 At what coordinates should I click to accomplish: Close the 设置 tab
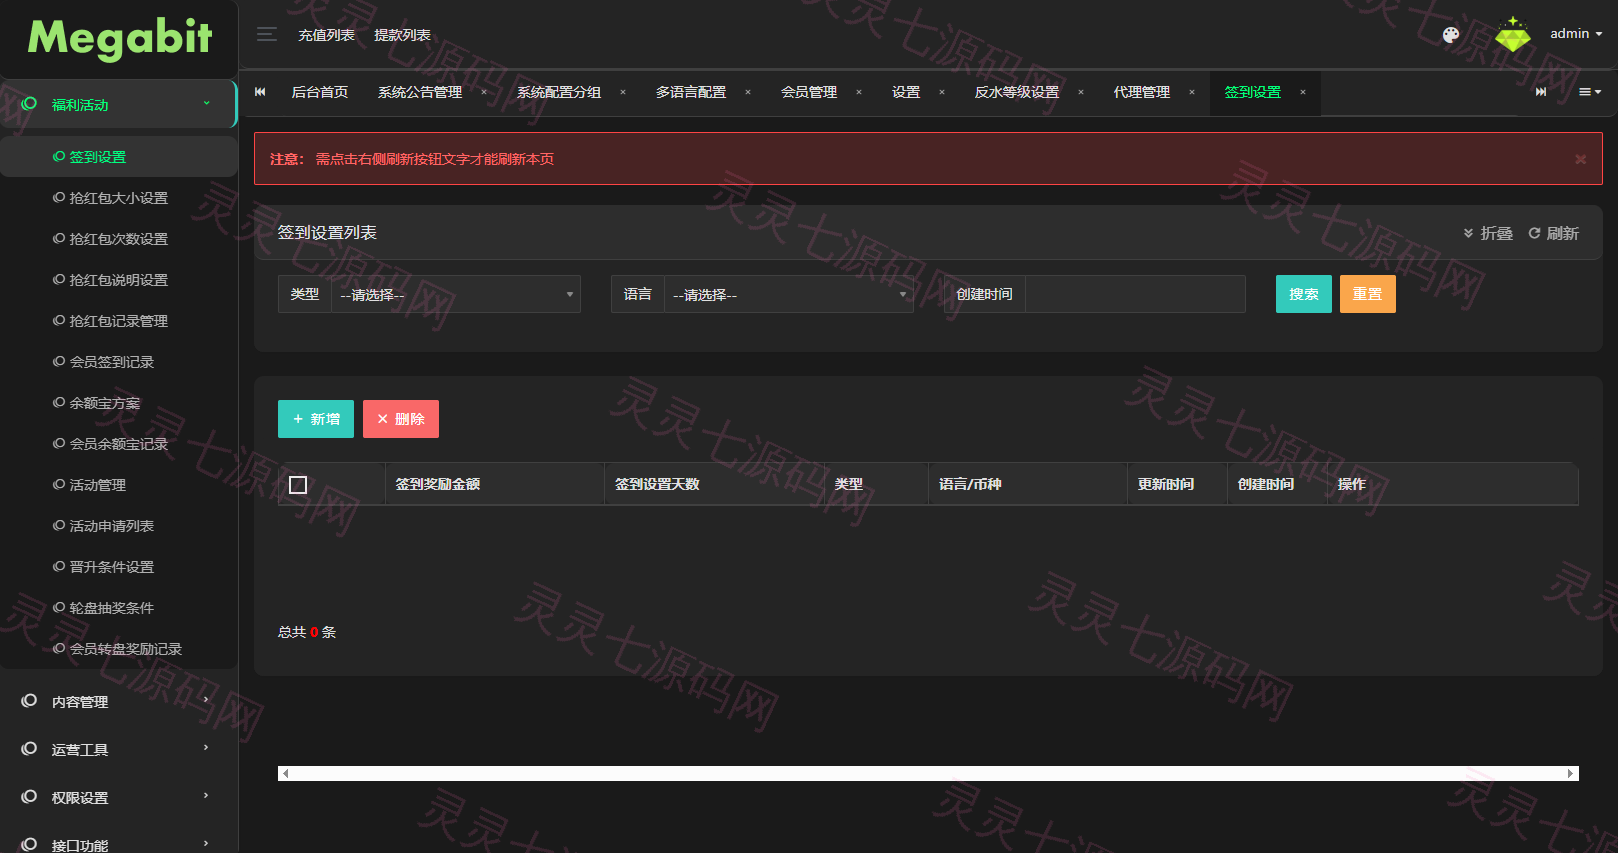942,92
